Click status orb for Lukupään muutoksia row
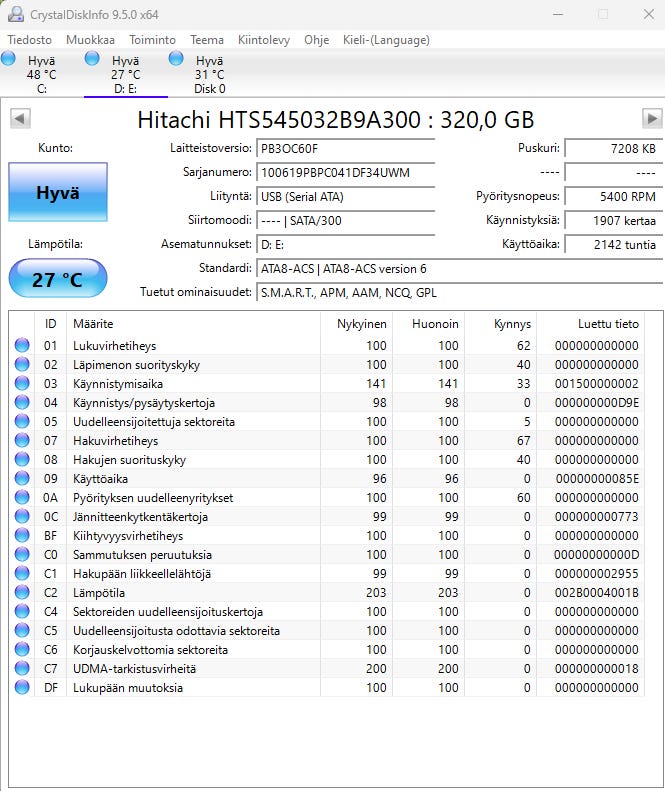This screenshot has height=791, width=665. [x=22, y=688]
